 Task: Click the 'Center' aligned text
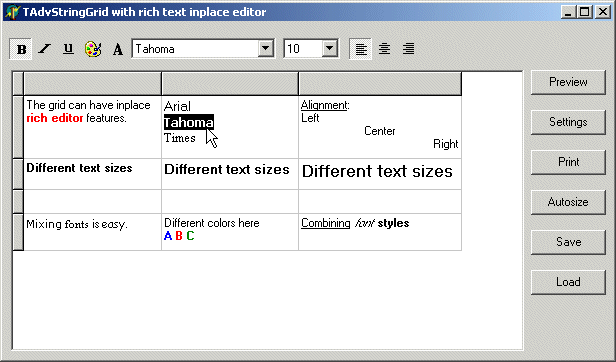pos(380,131)
